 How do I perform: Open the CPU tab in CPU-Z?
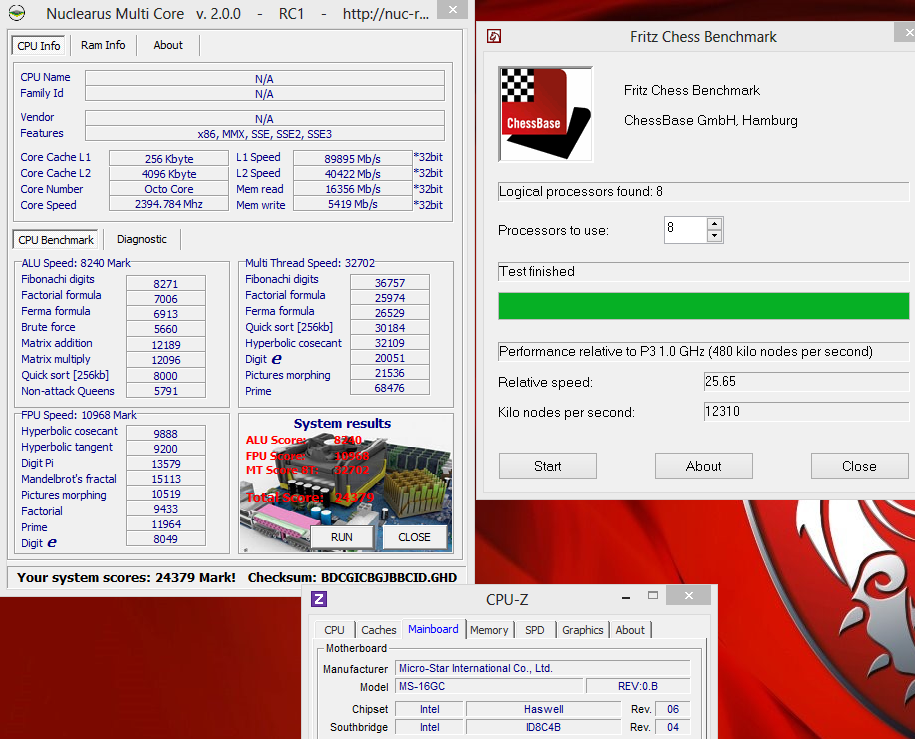(x=334, y=630)
